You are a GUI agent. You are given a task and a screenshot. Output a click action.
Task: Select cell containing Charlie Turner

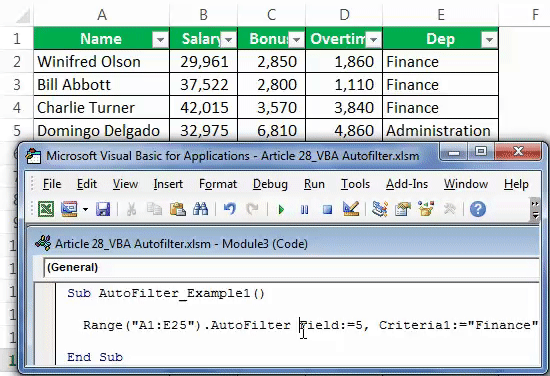pos(102,107)
